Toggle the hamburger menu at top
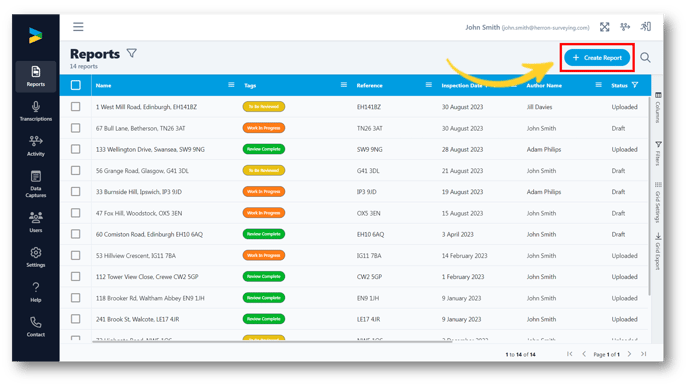 tap(78, 27)
